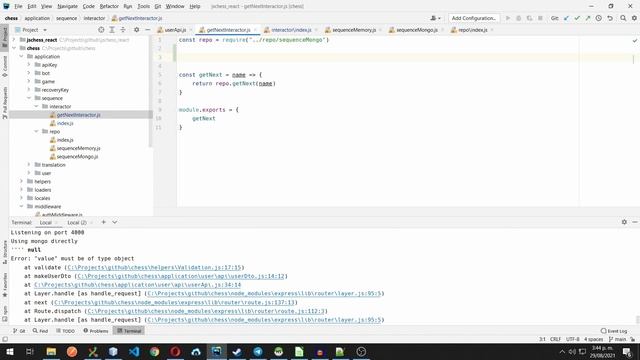Open IDE settings gear in top toolbar

pos(634,18)
